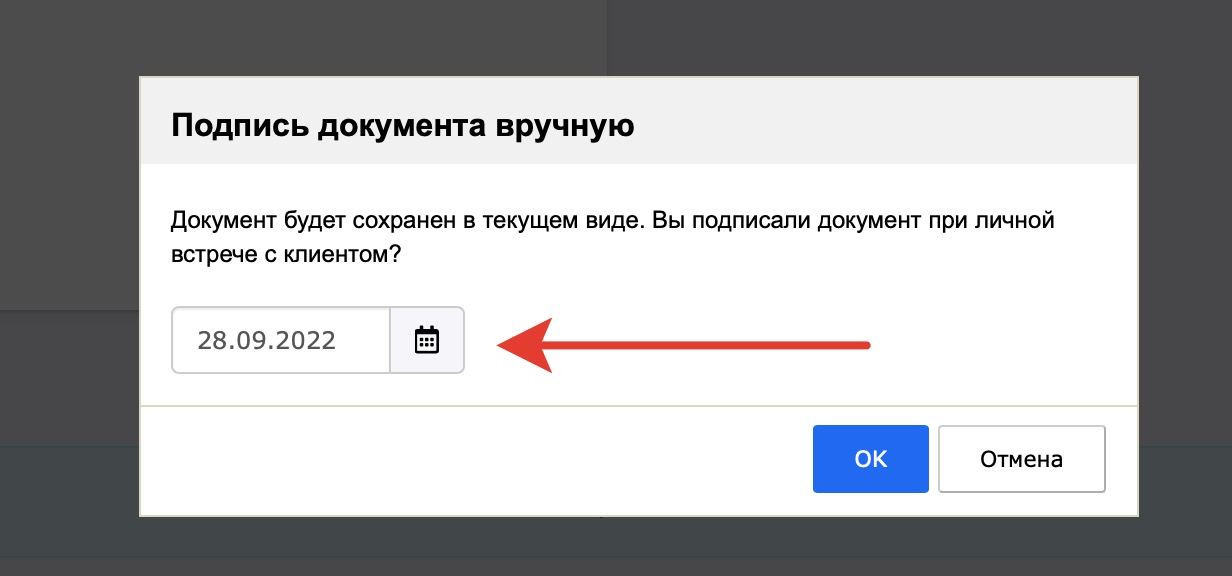Viewport: 1232px width, 576px height.
Task: Click the dialog title Подпись документа вручную
Action: click(403, 126)
